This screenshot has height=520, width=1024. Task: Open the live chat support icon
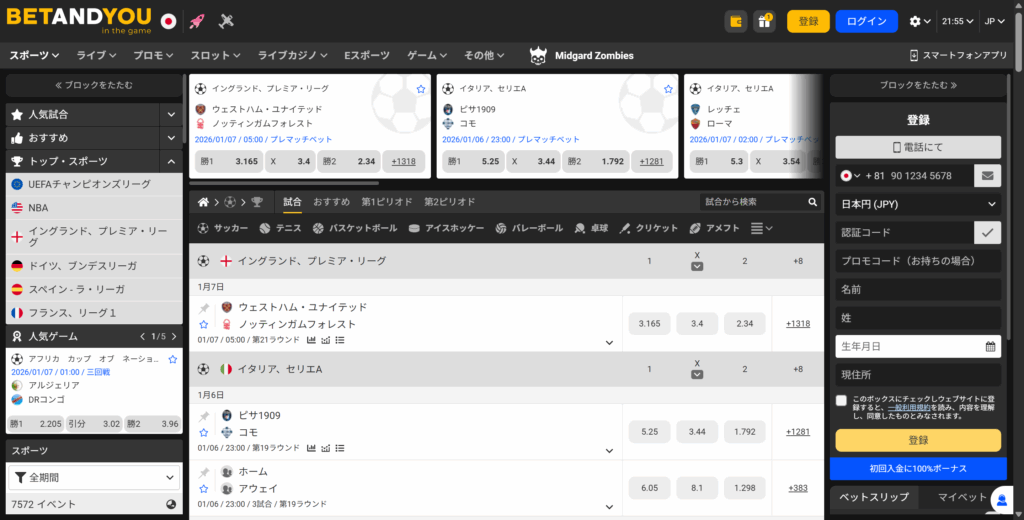1002,500
